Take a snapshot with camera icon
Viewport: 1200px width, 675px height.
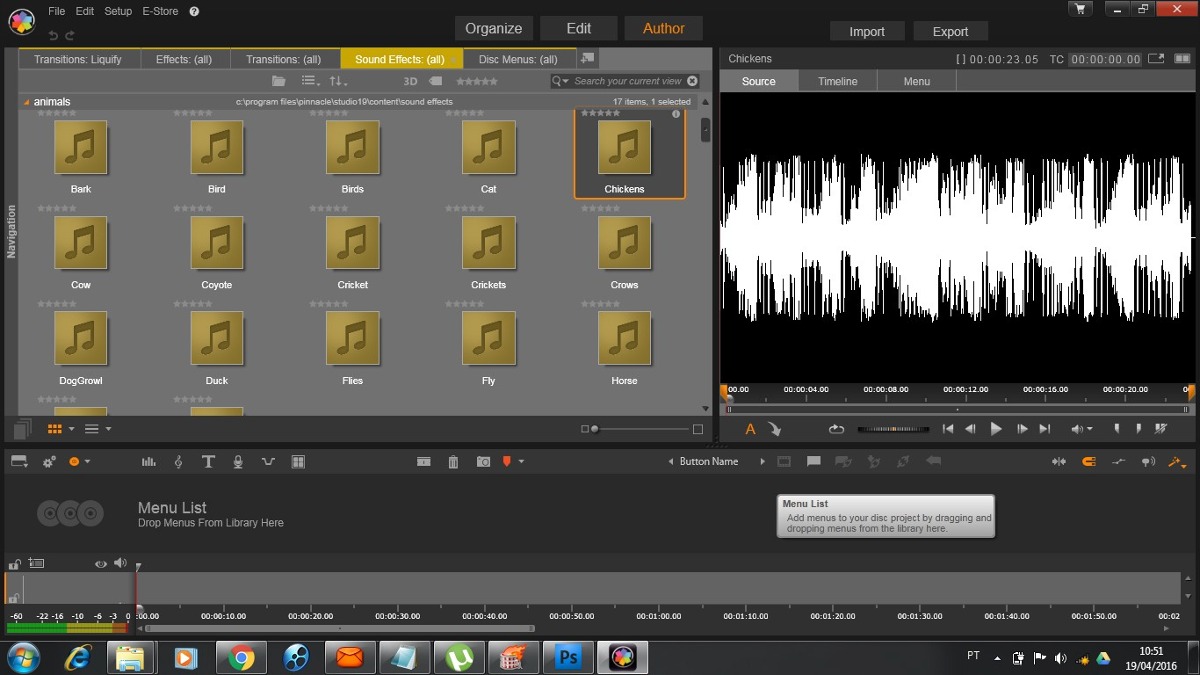pyautogui.click(x=483, y=461)
